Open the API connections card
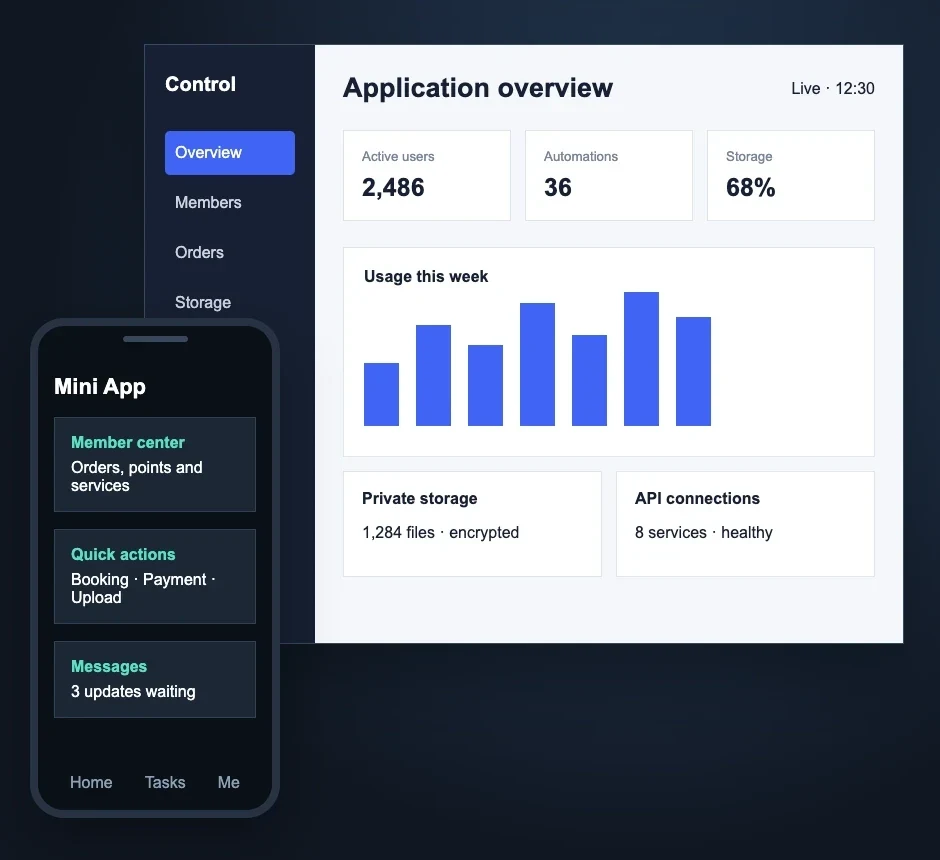The width and height of the screenshot is (940, 860). pyautogui.click(x=745, y=524)
